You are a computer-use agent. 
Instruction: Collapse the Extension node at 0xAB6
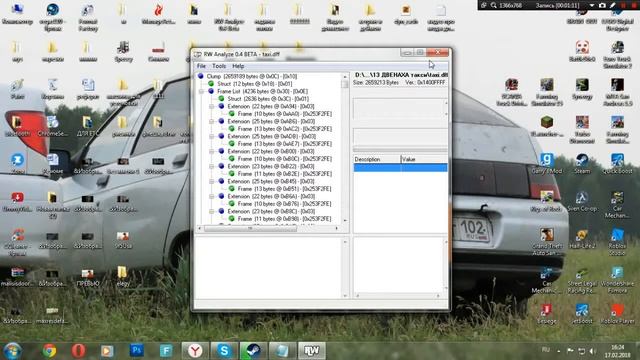click(x=212, y=122)
